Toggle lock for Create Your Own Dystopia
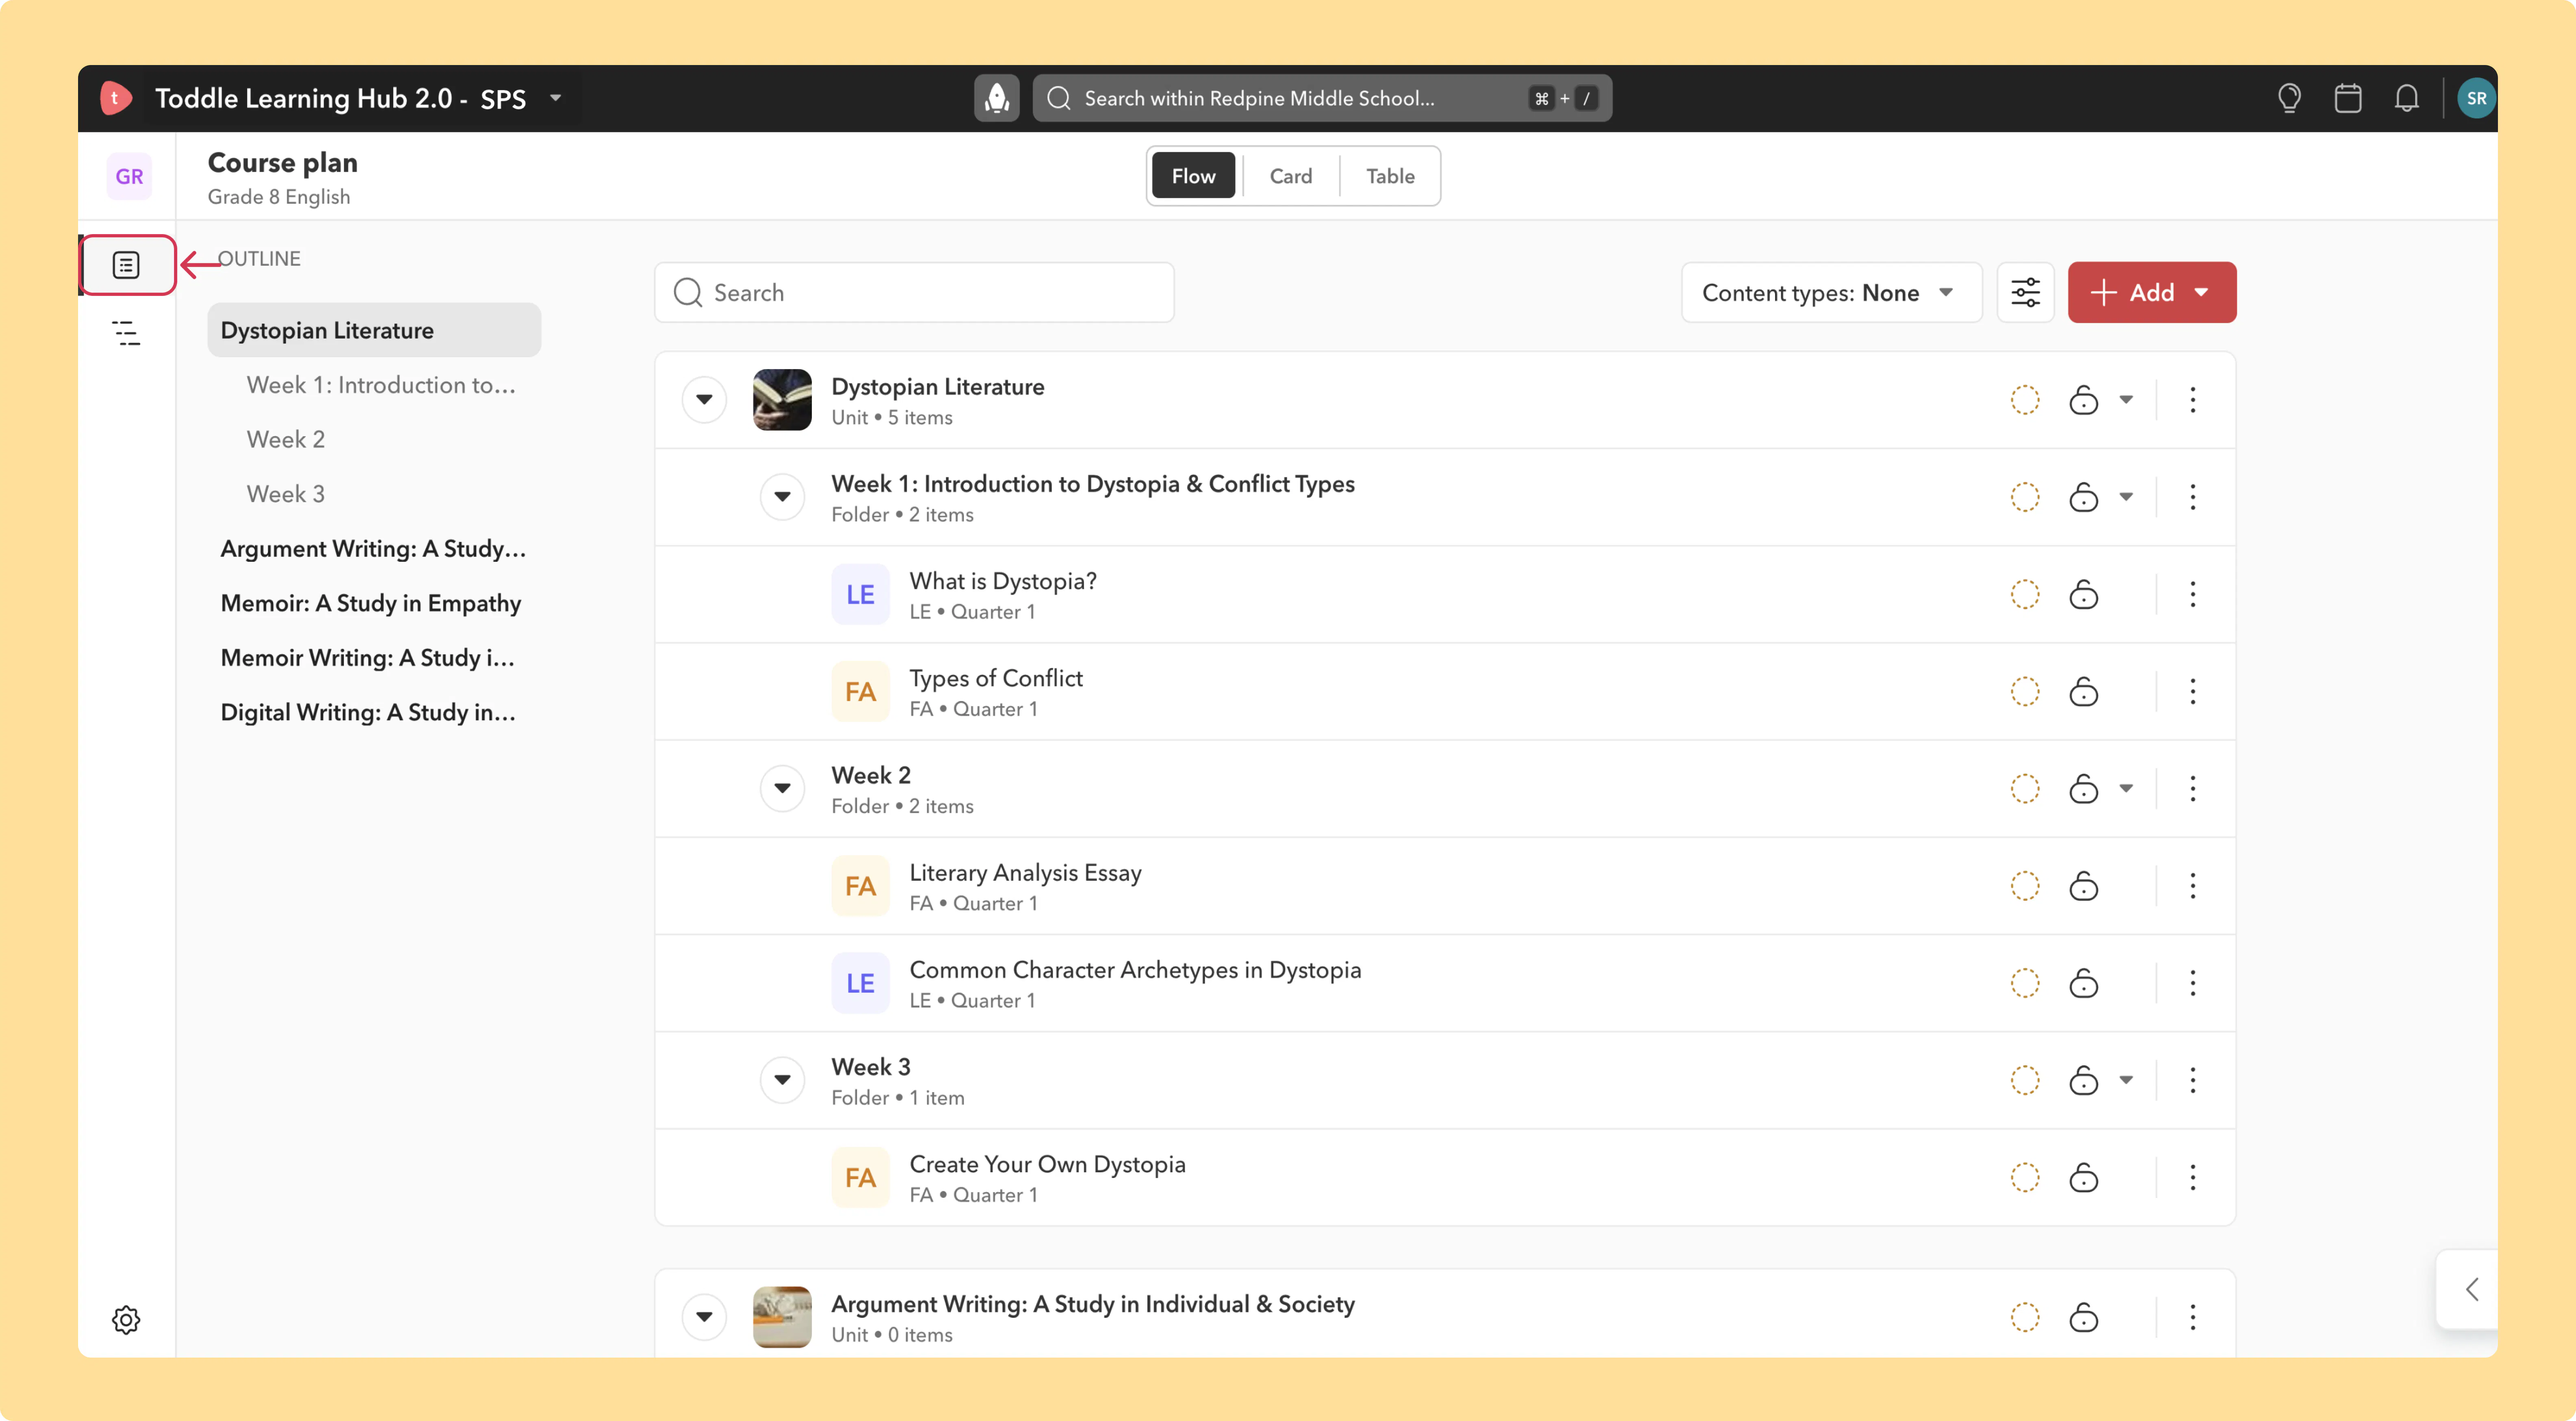2576x1421 pixels. [2084, 1177]
